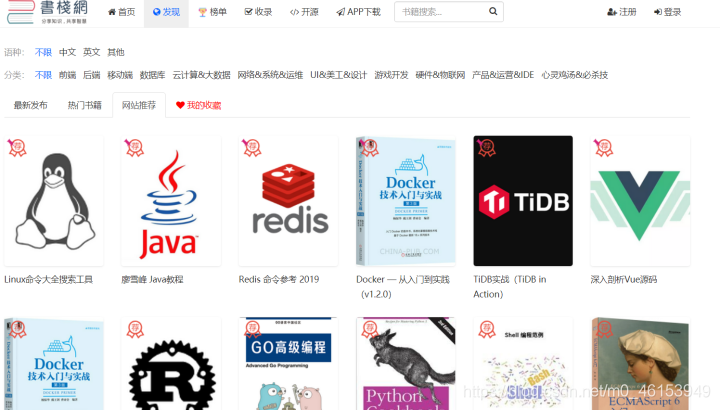This screenshot has height=410, width=720.
Task: Open the Java logo book cover
Action: pyautogui.click(x=171, y=201)
